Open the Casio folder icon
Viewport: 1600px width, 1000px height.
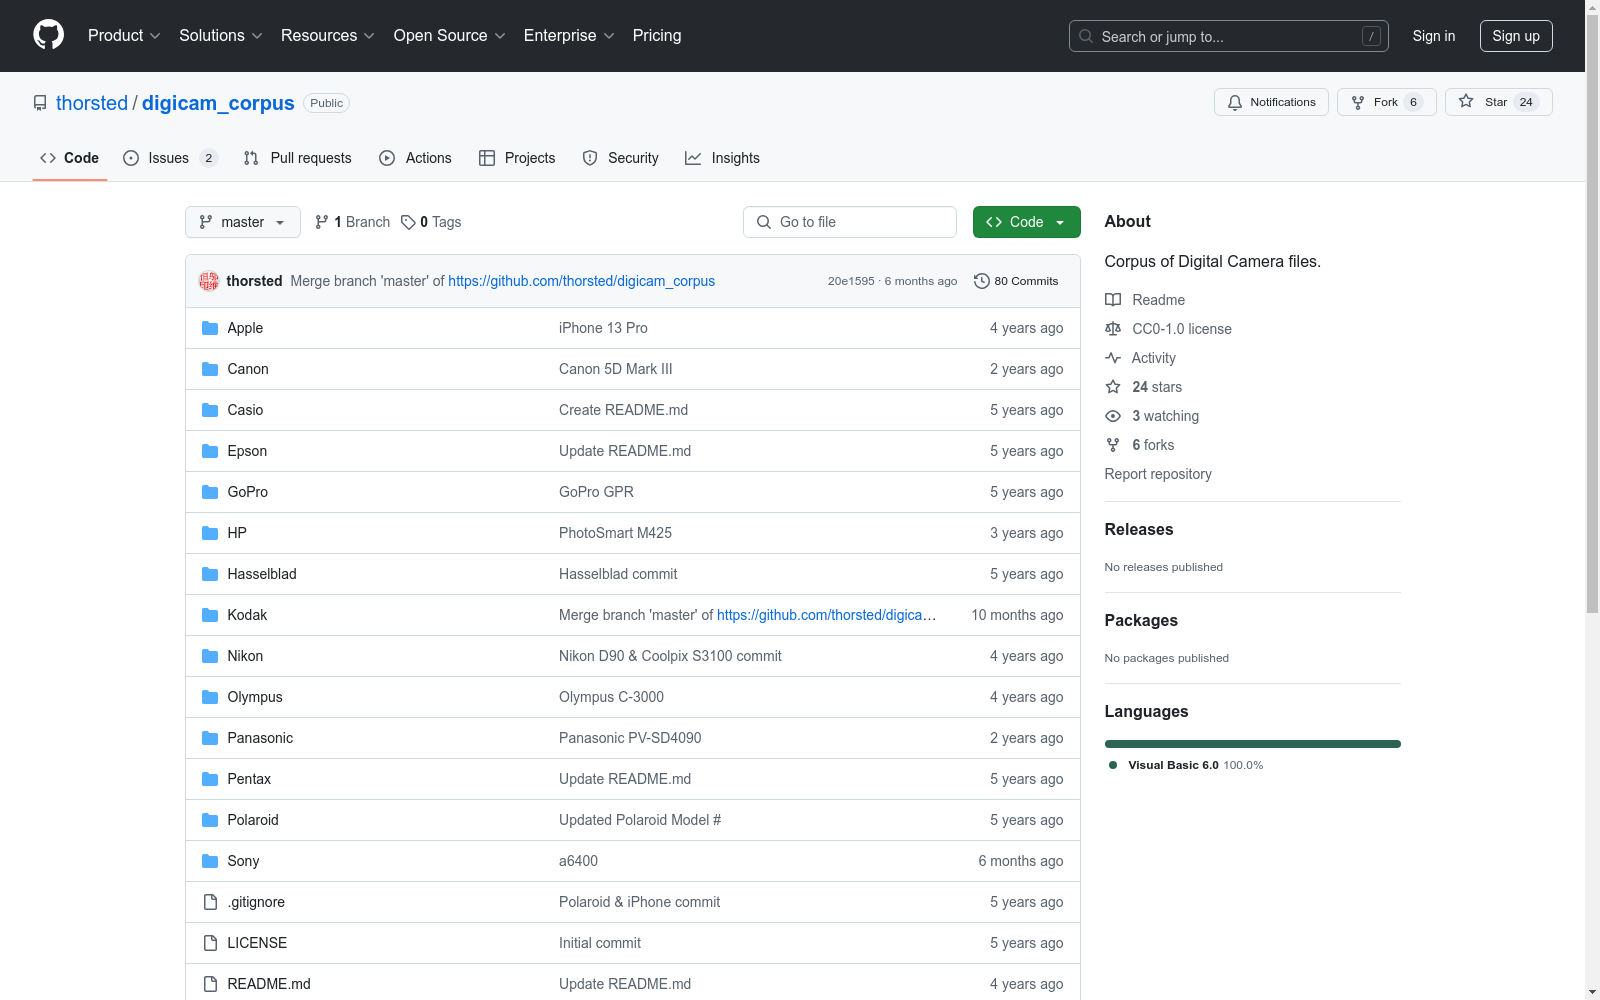[x=210, y=410]
